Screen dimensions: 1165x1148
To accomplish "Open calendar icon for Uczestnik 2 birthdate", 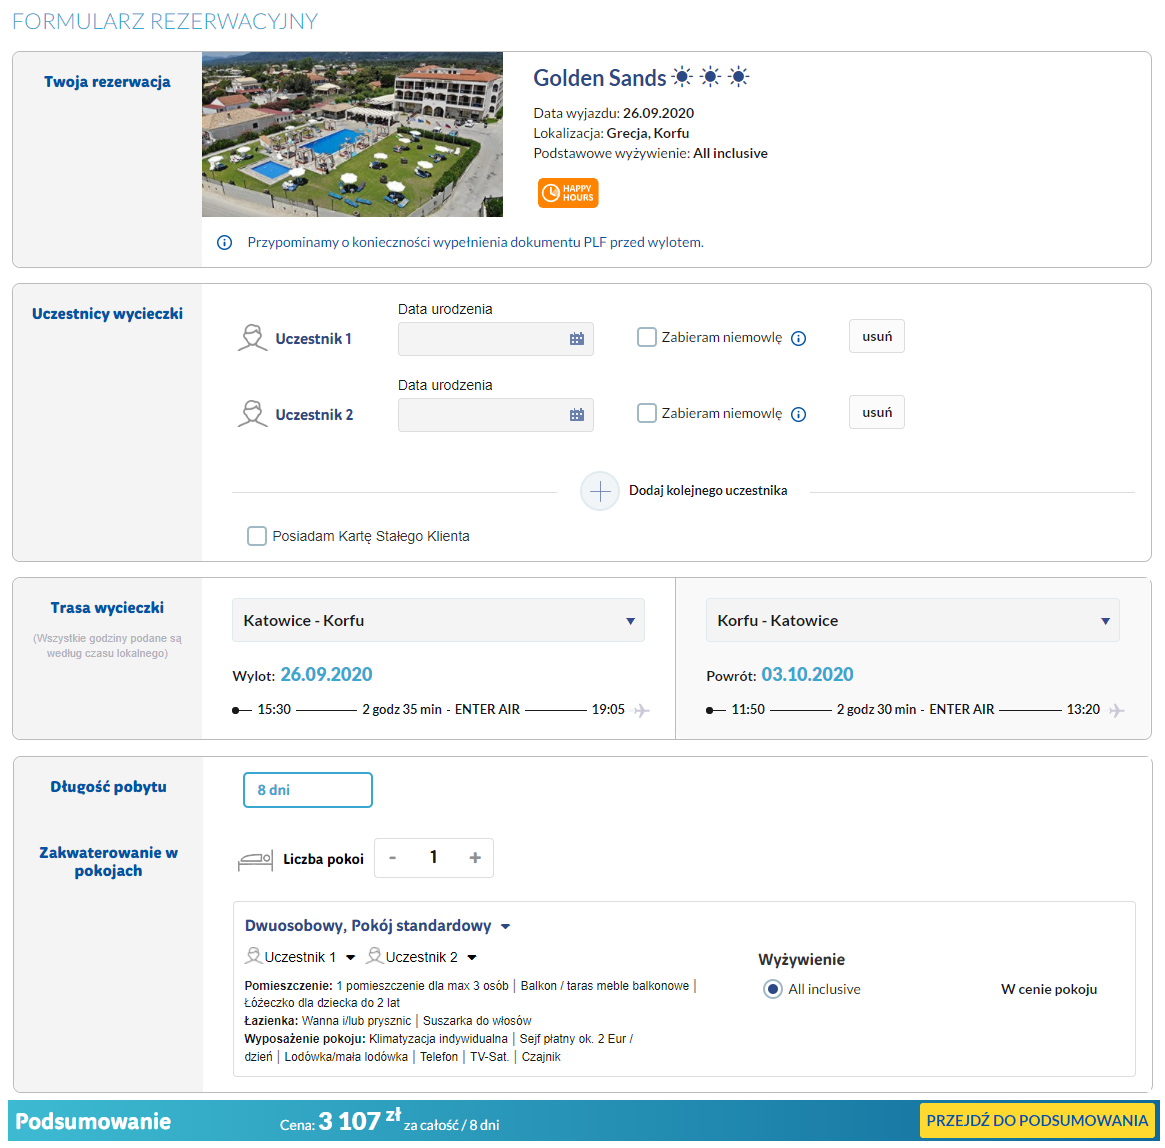I will (x=577, y=415).
